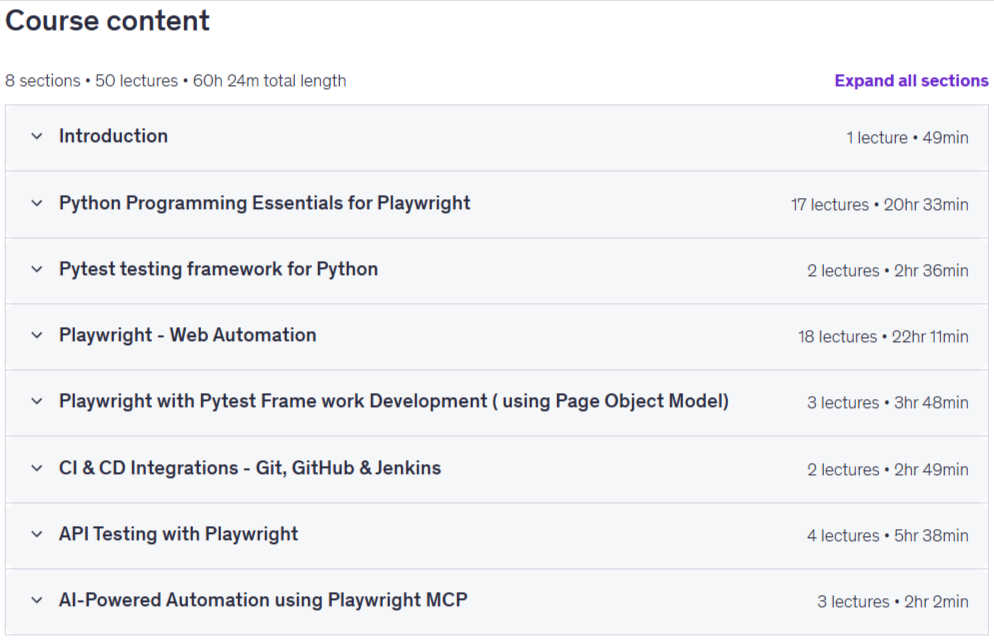Viewport: 994px width, 643px height.
Task: Select AI-Powered Automation using Playwright MCP title
Action: 263,600
